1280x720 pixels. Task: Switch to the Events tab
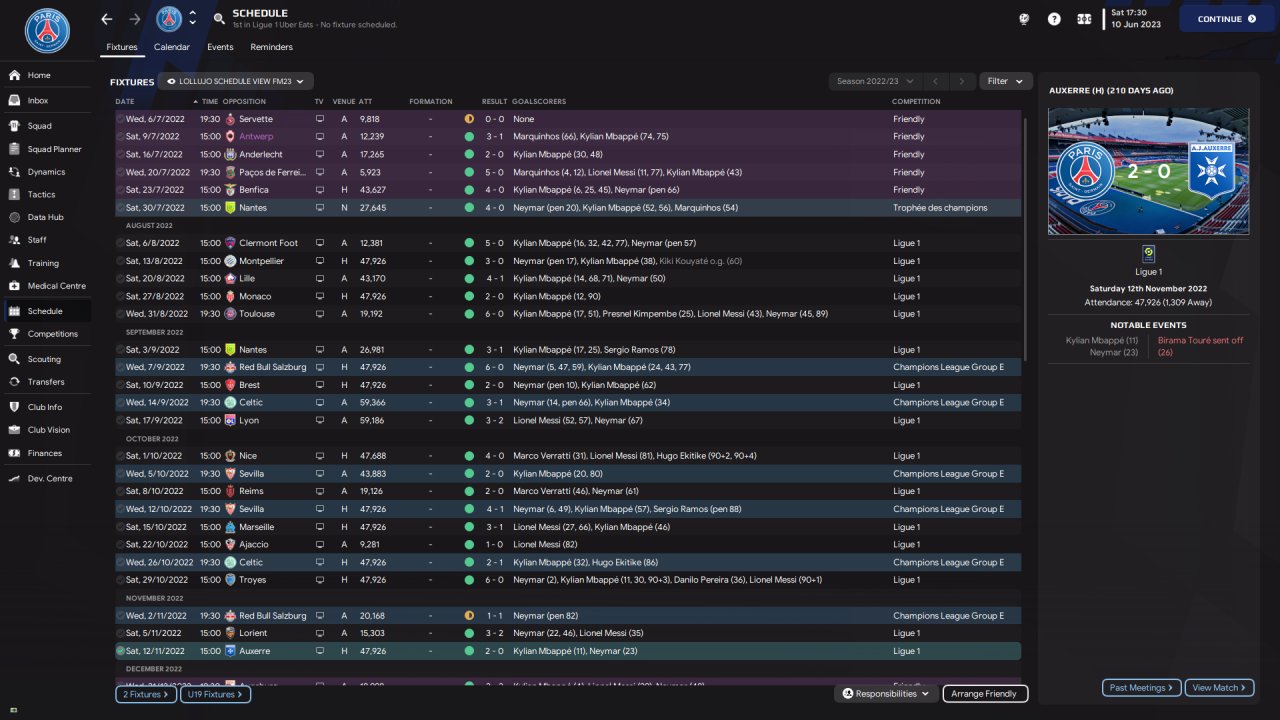(x=220, y=47)
